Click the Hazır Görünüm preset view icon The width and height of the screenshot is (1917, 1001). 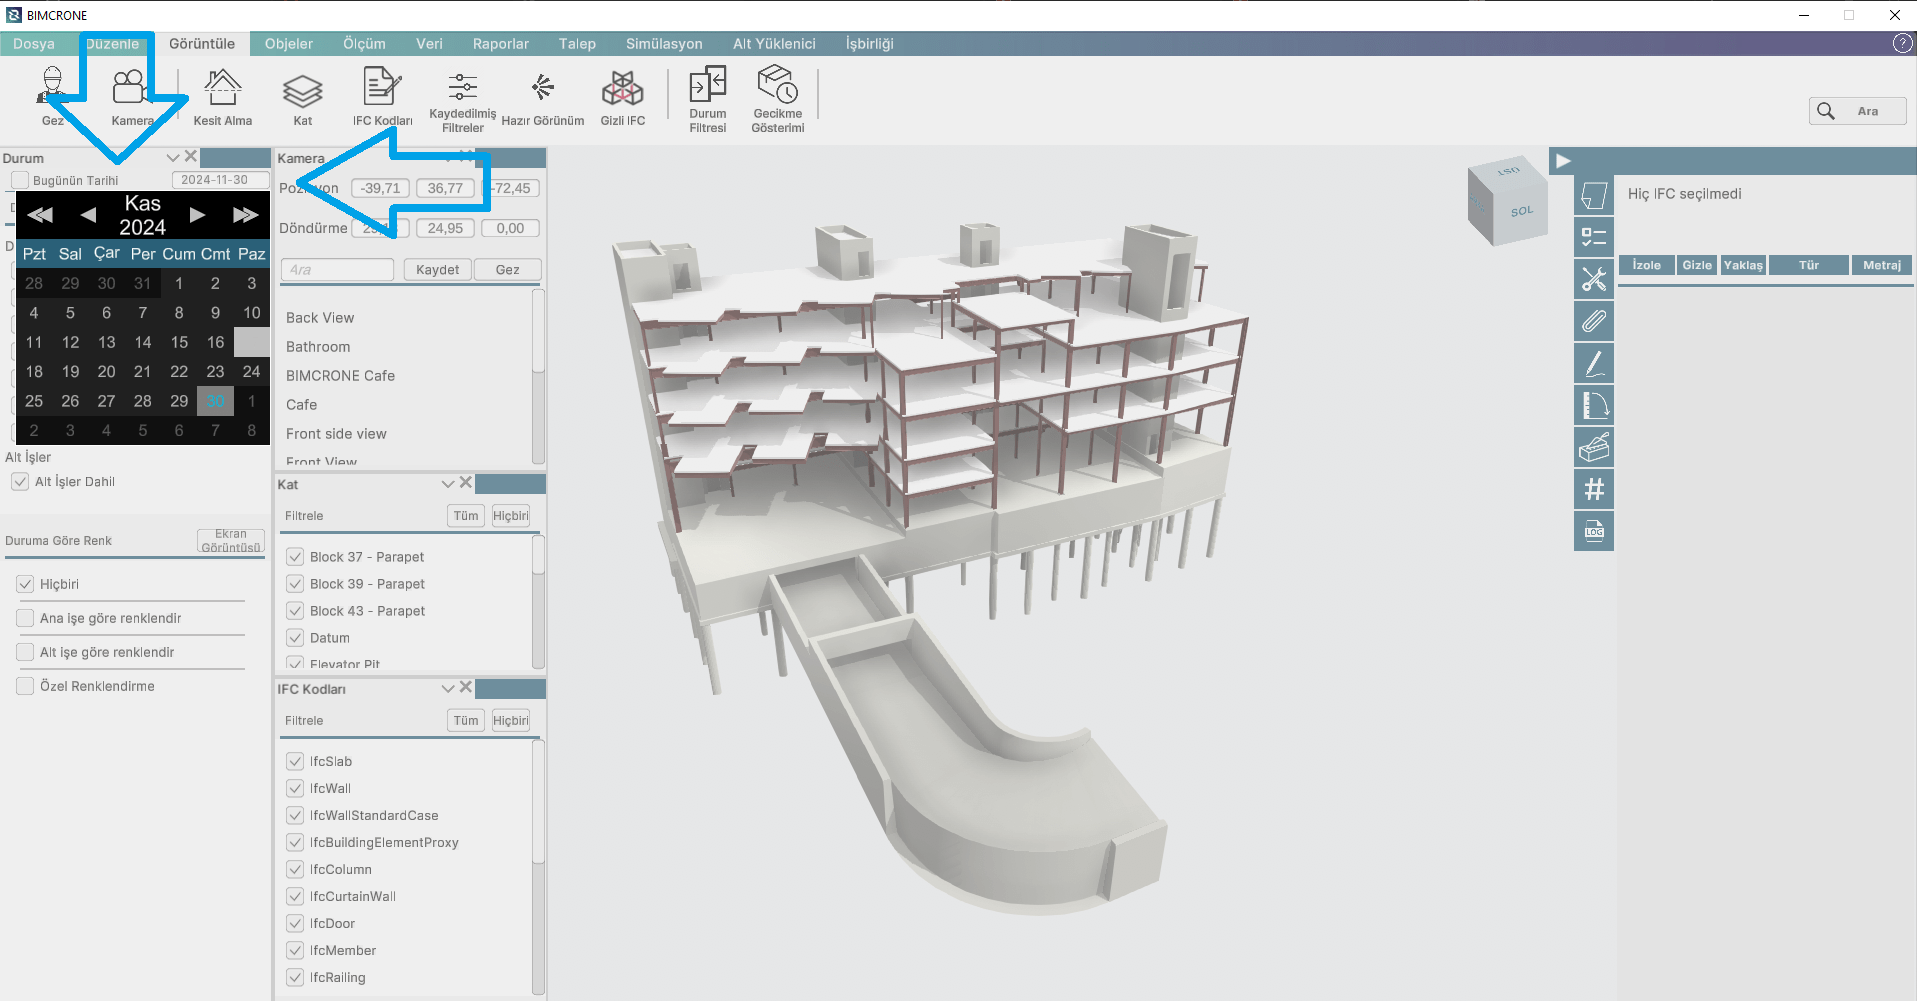pos(542,89)
